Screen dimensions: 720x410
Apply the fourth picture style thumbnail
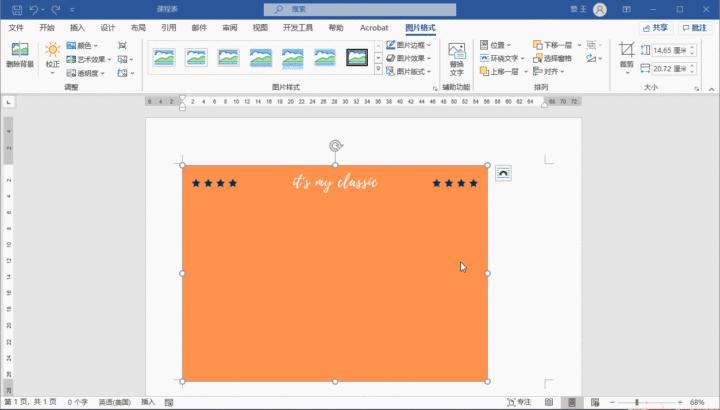260,58
